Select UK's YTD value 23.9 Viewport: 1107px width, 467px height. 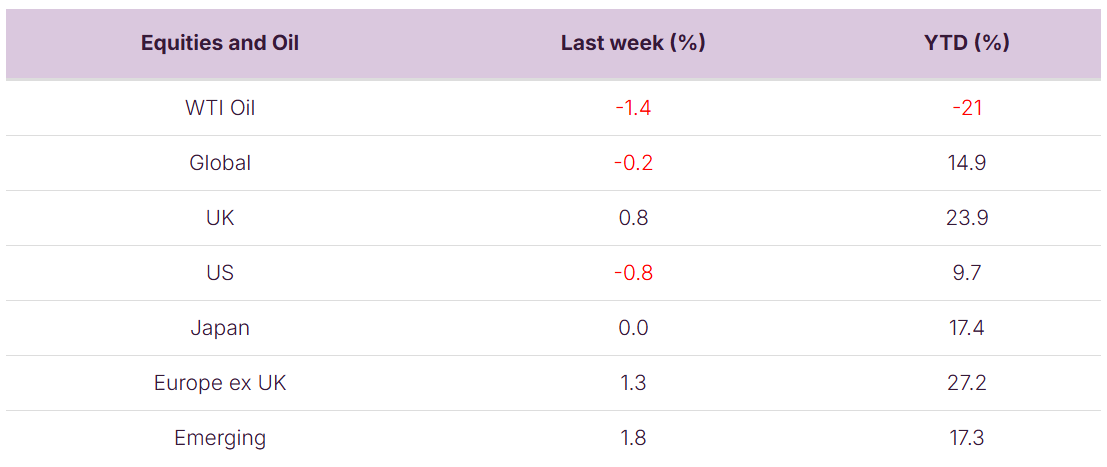[967, 218]
